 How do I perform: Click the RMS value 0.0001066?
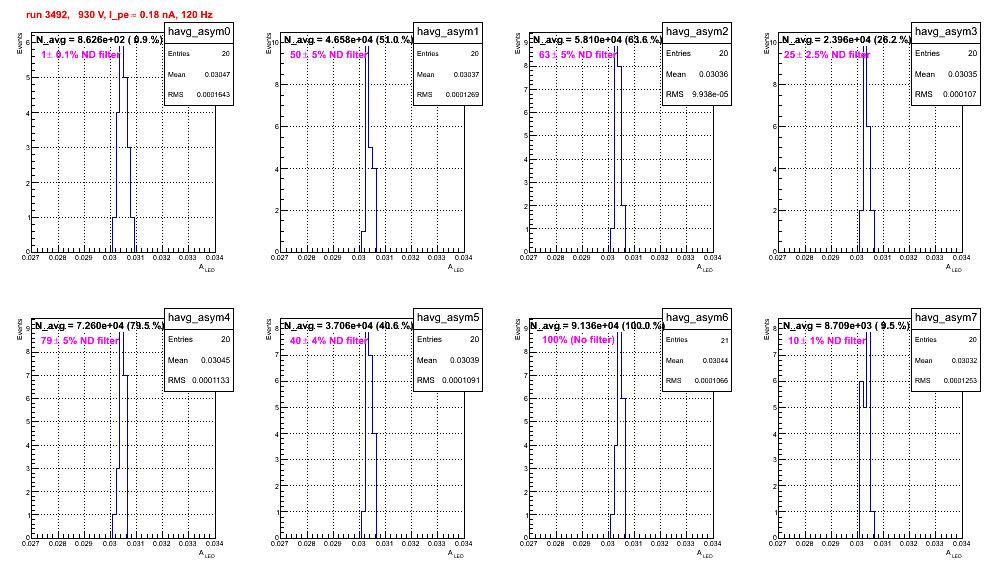(x=712, y=381)
